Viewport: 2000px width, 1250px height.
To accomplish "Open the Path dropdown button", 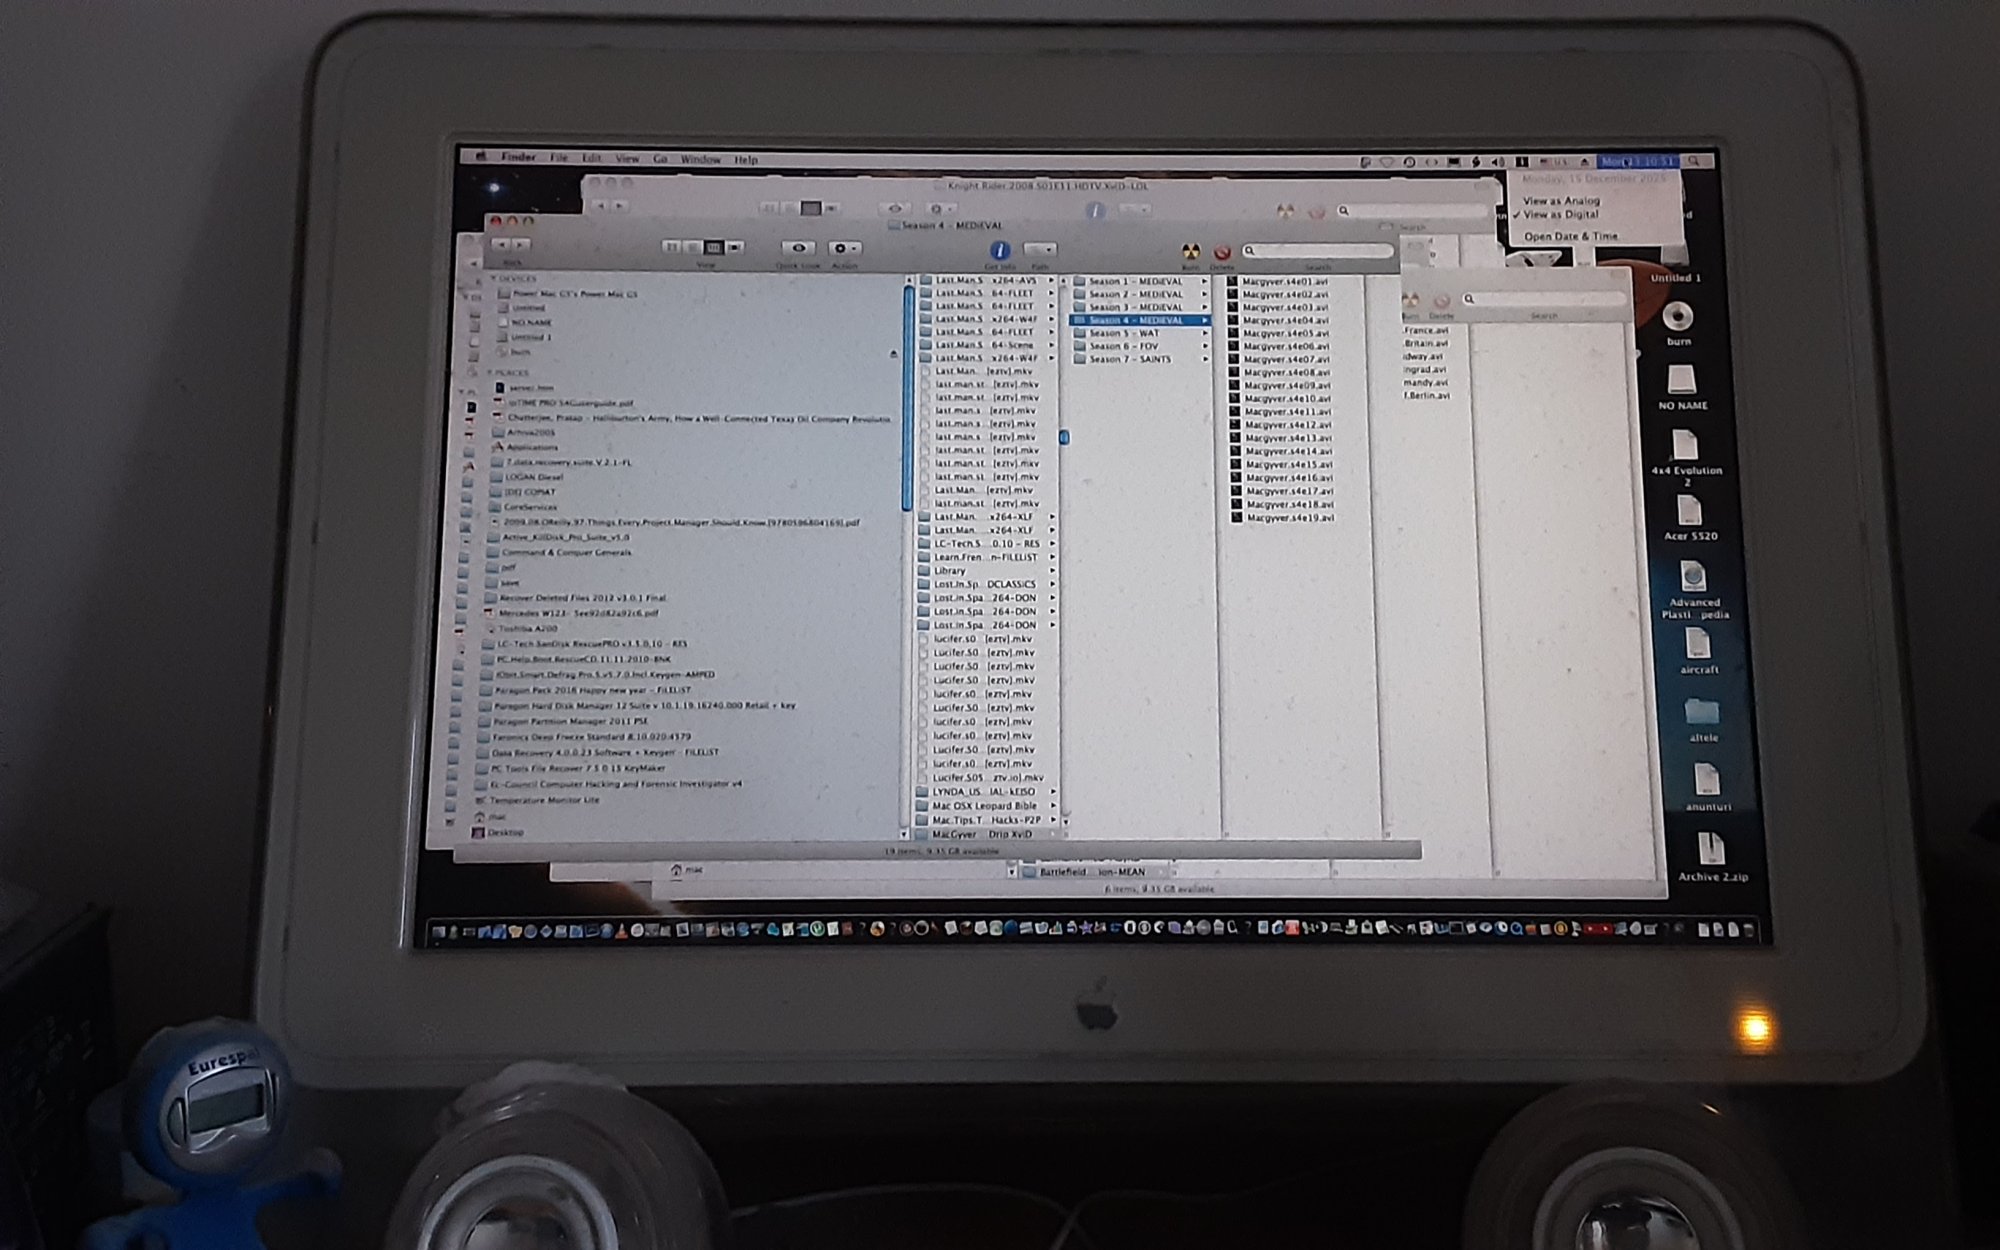I will click(x=1040, y=250).
